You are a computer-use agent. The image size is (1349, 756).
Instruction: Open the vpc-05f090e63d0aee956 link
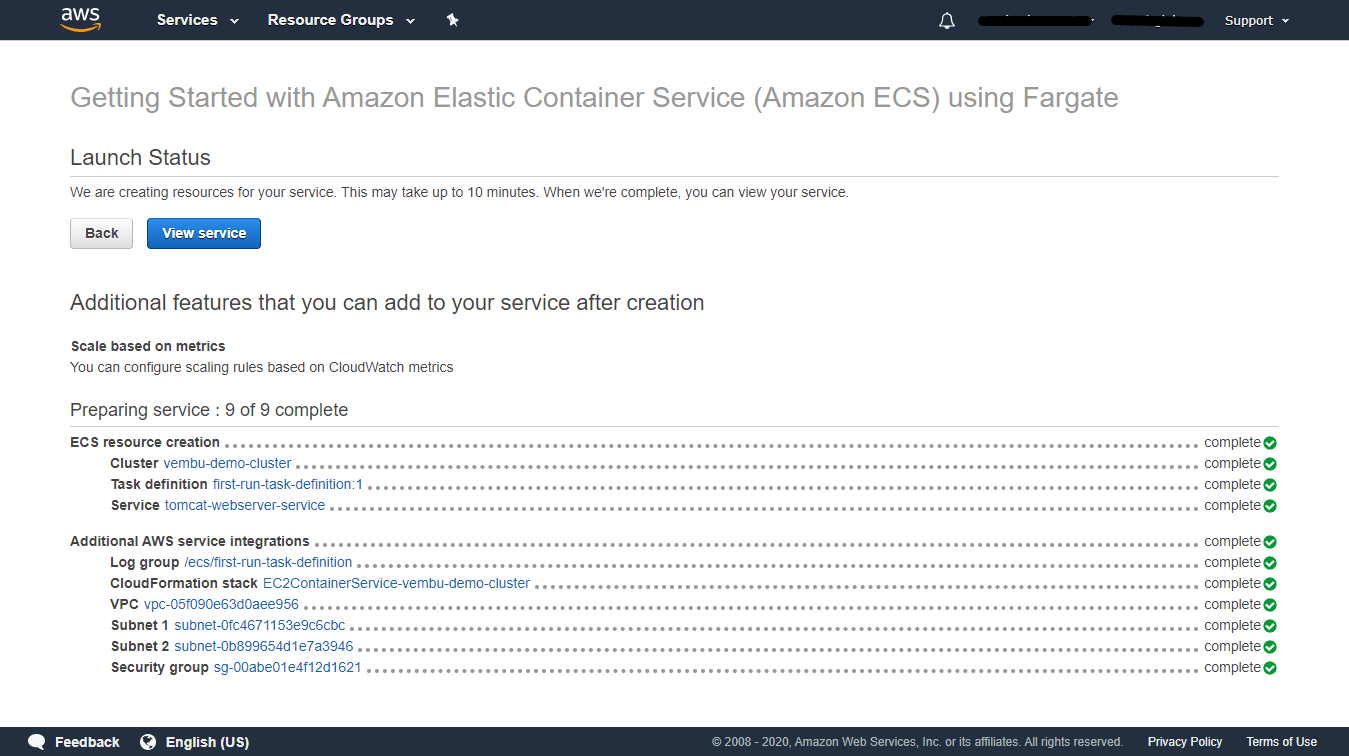[x=221, y=604]
